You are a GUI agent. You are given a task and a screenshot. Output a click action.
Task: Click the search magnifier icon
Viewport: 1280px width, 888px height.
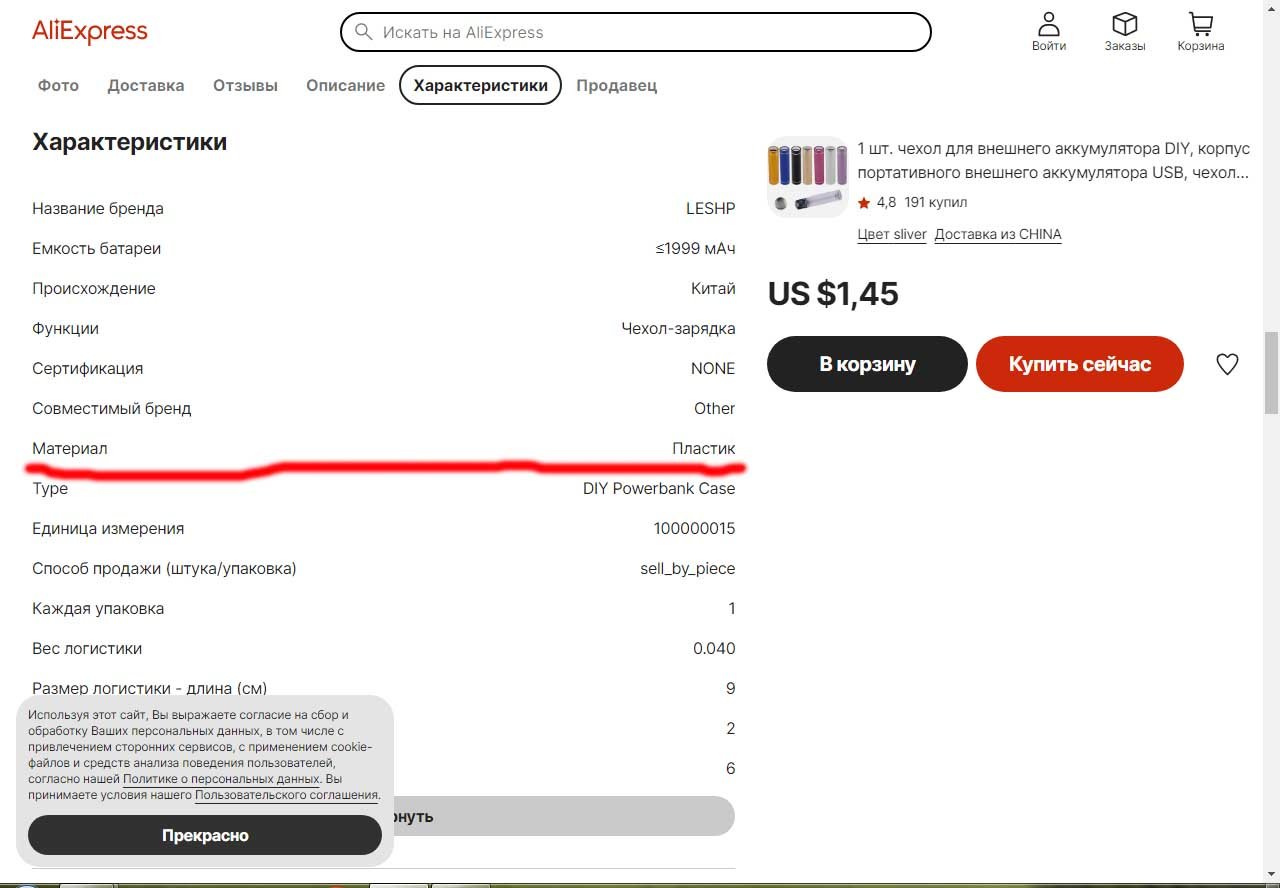coord(364,32)
